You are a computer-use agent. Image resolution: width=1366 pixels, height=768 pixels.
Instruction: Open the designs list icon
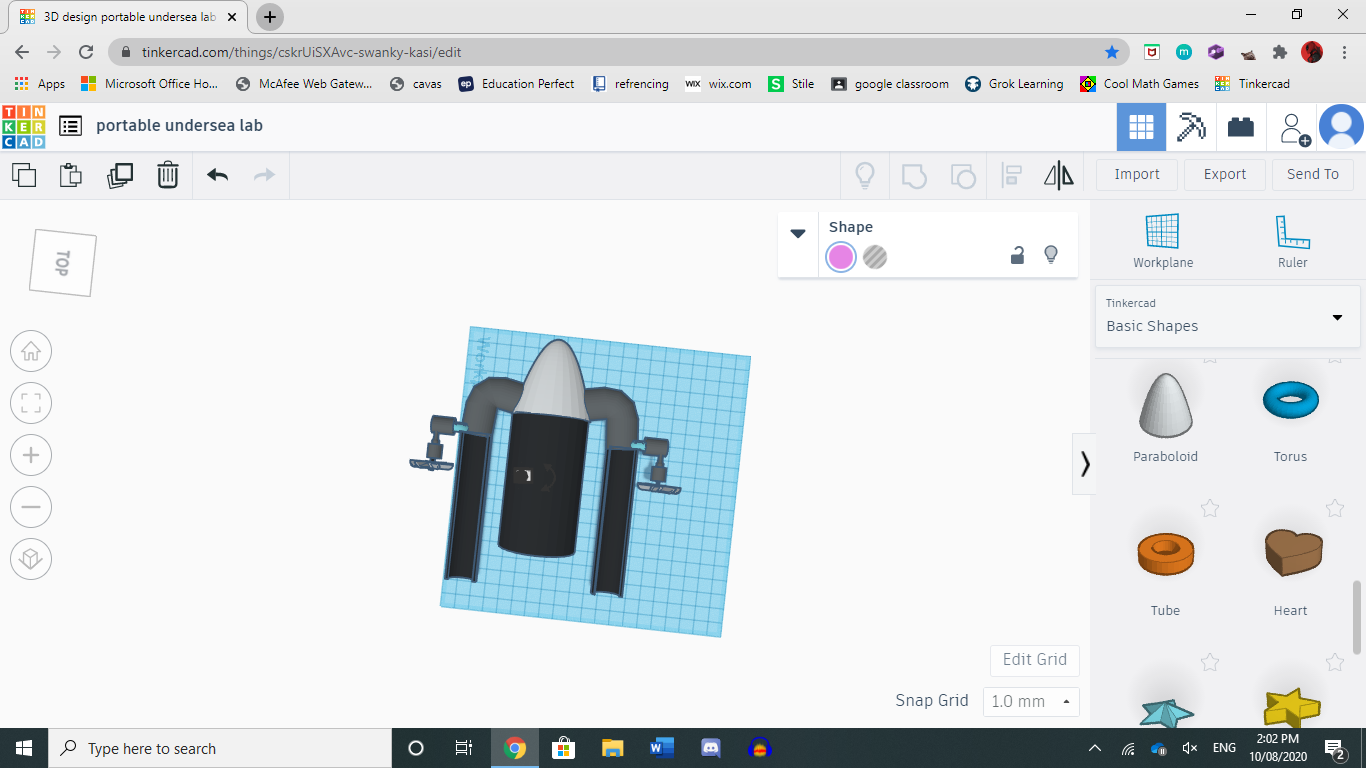point(71,126)
